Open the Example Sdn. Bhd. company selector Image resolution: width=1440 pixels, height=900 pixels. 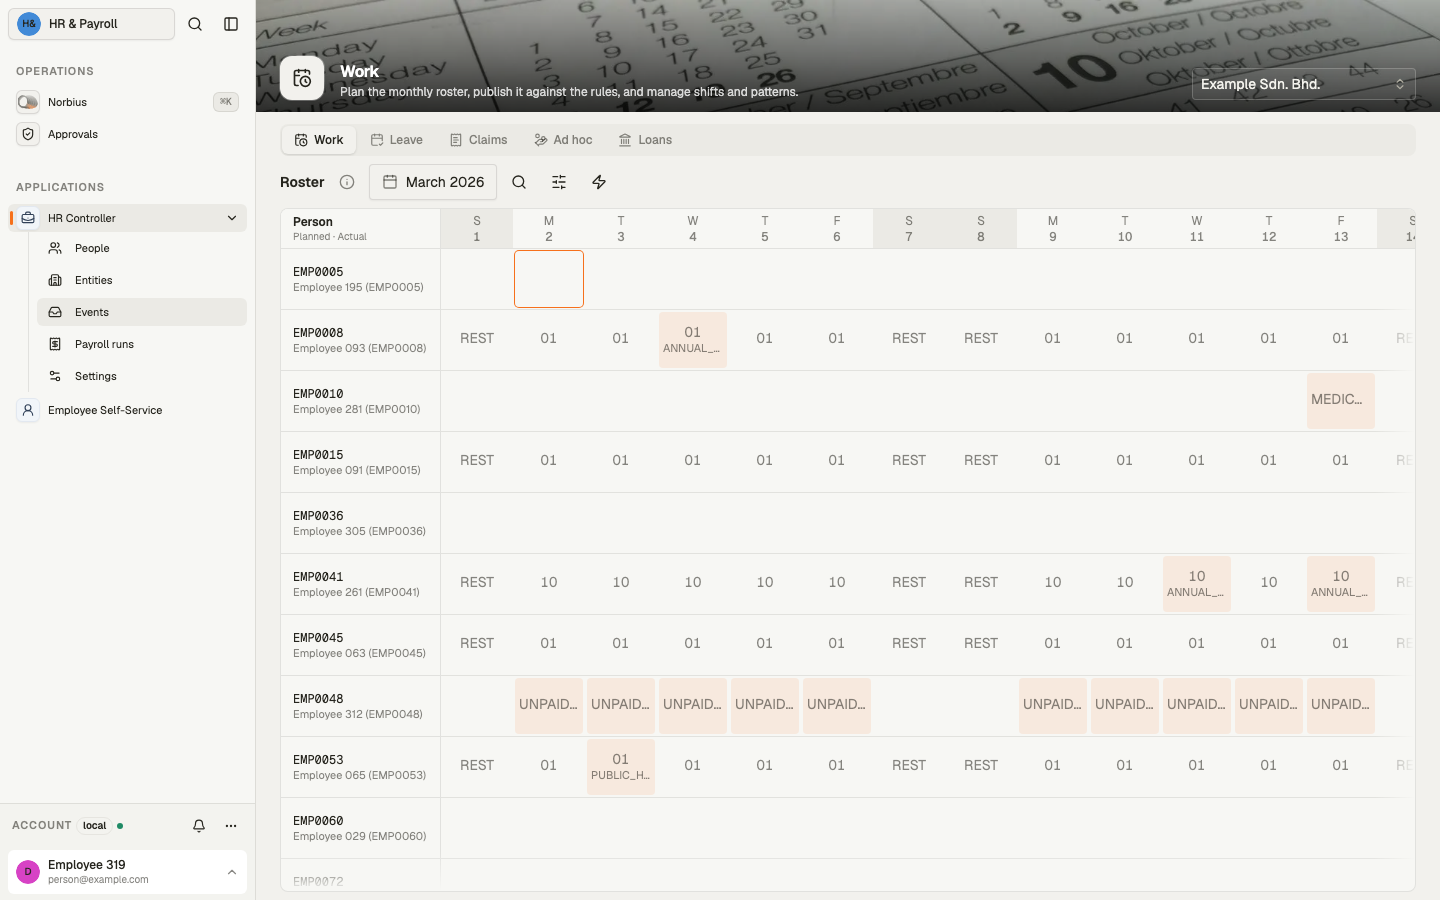pyautogui.click(x=1303, y=84)
